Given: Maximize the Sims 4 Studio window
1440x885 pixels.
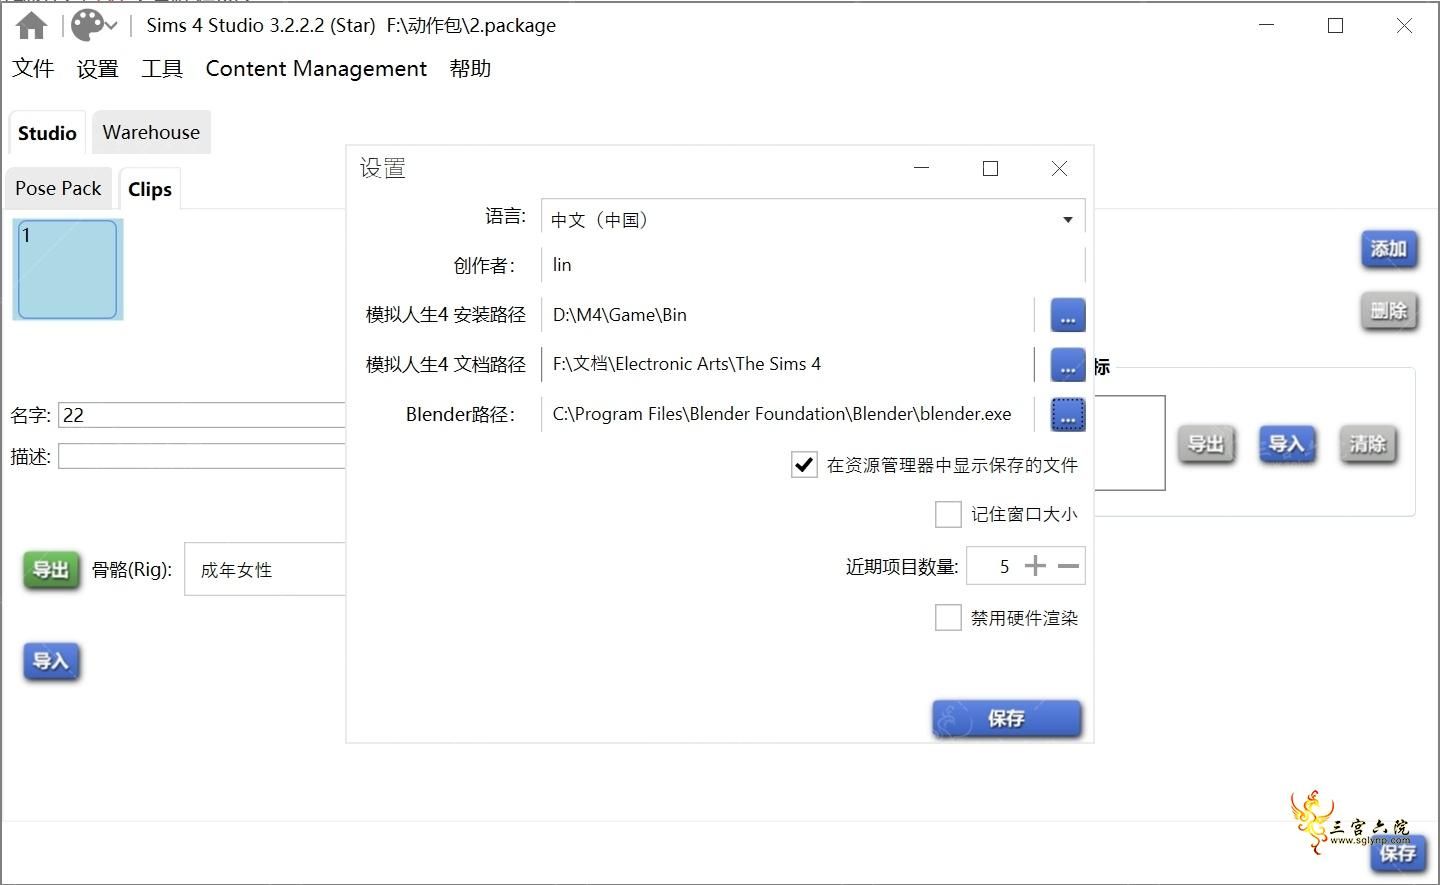Looking at the screenshot, I should 1335,26.
